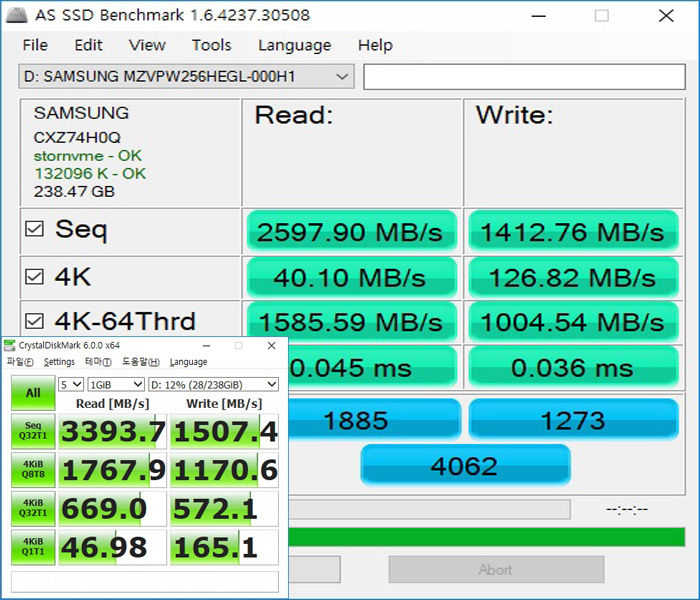
Task: Expand the SAMSUNG MZVPW256HEGL drive dropdown
Action: coord(186,76)
